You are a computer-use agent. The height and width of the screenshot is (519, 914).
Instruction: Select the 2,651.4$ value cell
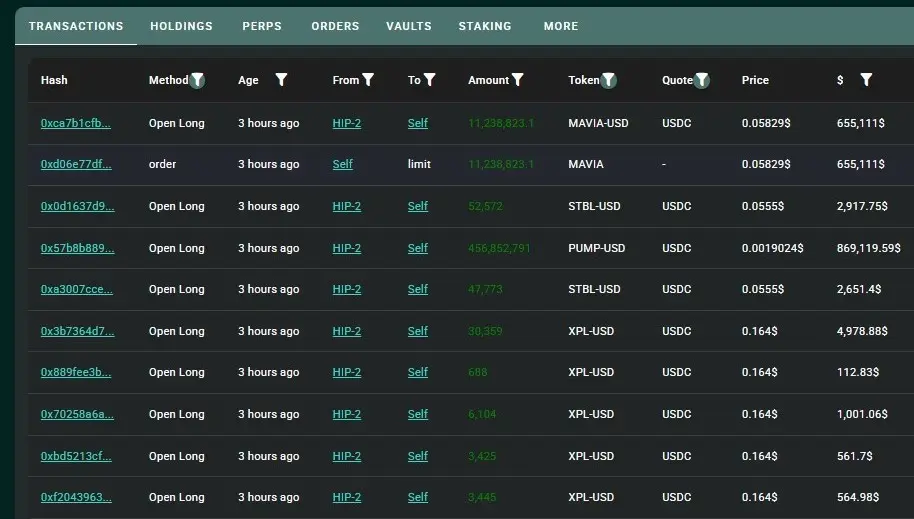(859, 289)
